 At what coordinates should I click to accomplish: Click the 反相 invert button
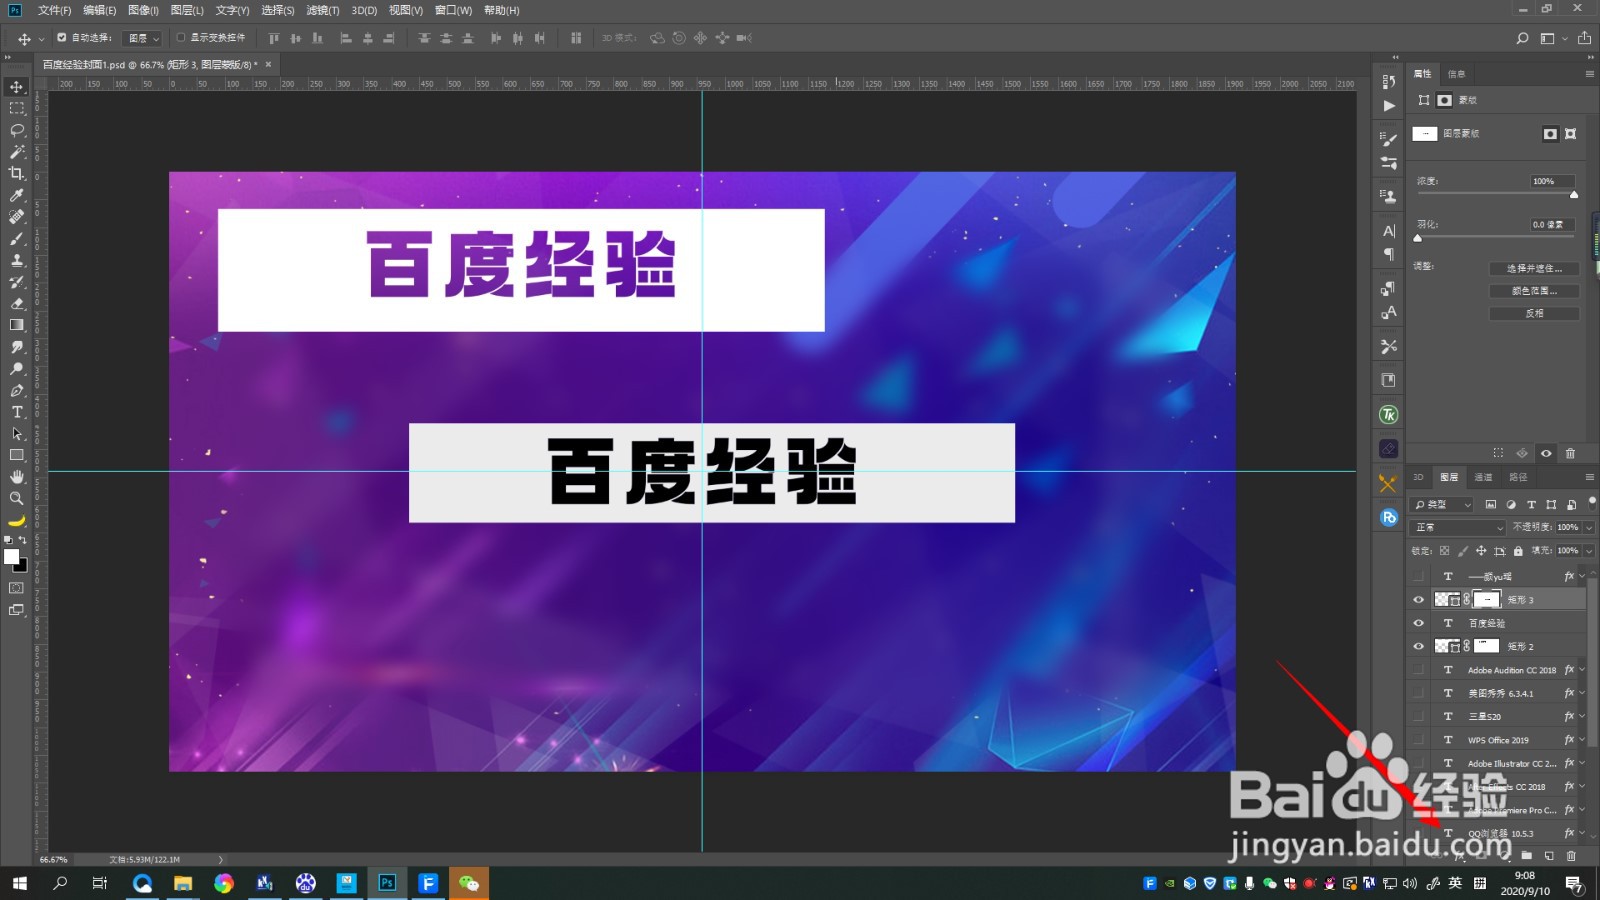[x=1534, y=313]
